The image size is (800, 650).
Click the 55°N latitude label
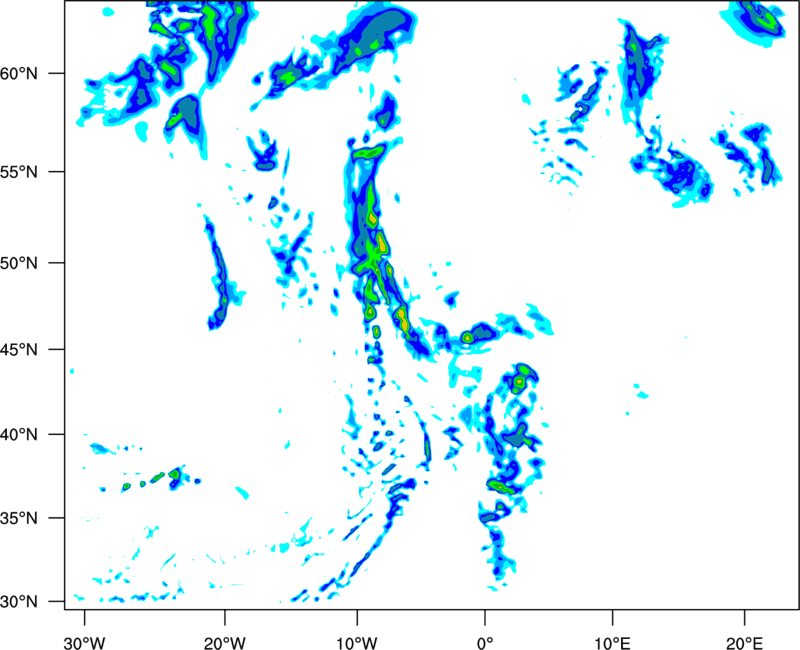click(19, 172)
